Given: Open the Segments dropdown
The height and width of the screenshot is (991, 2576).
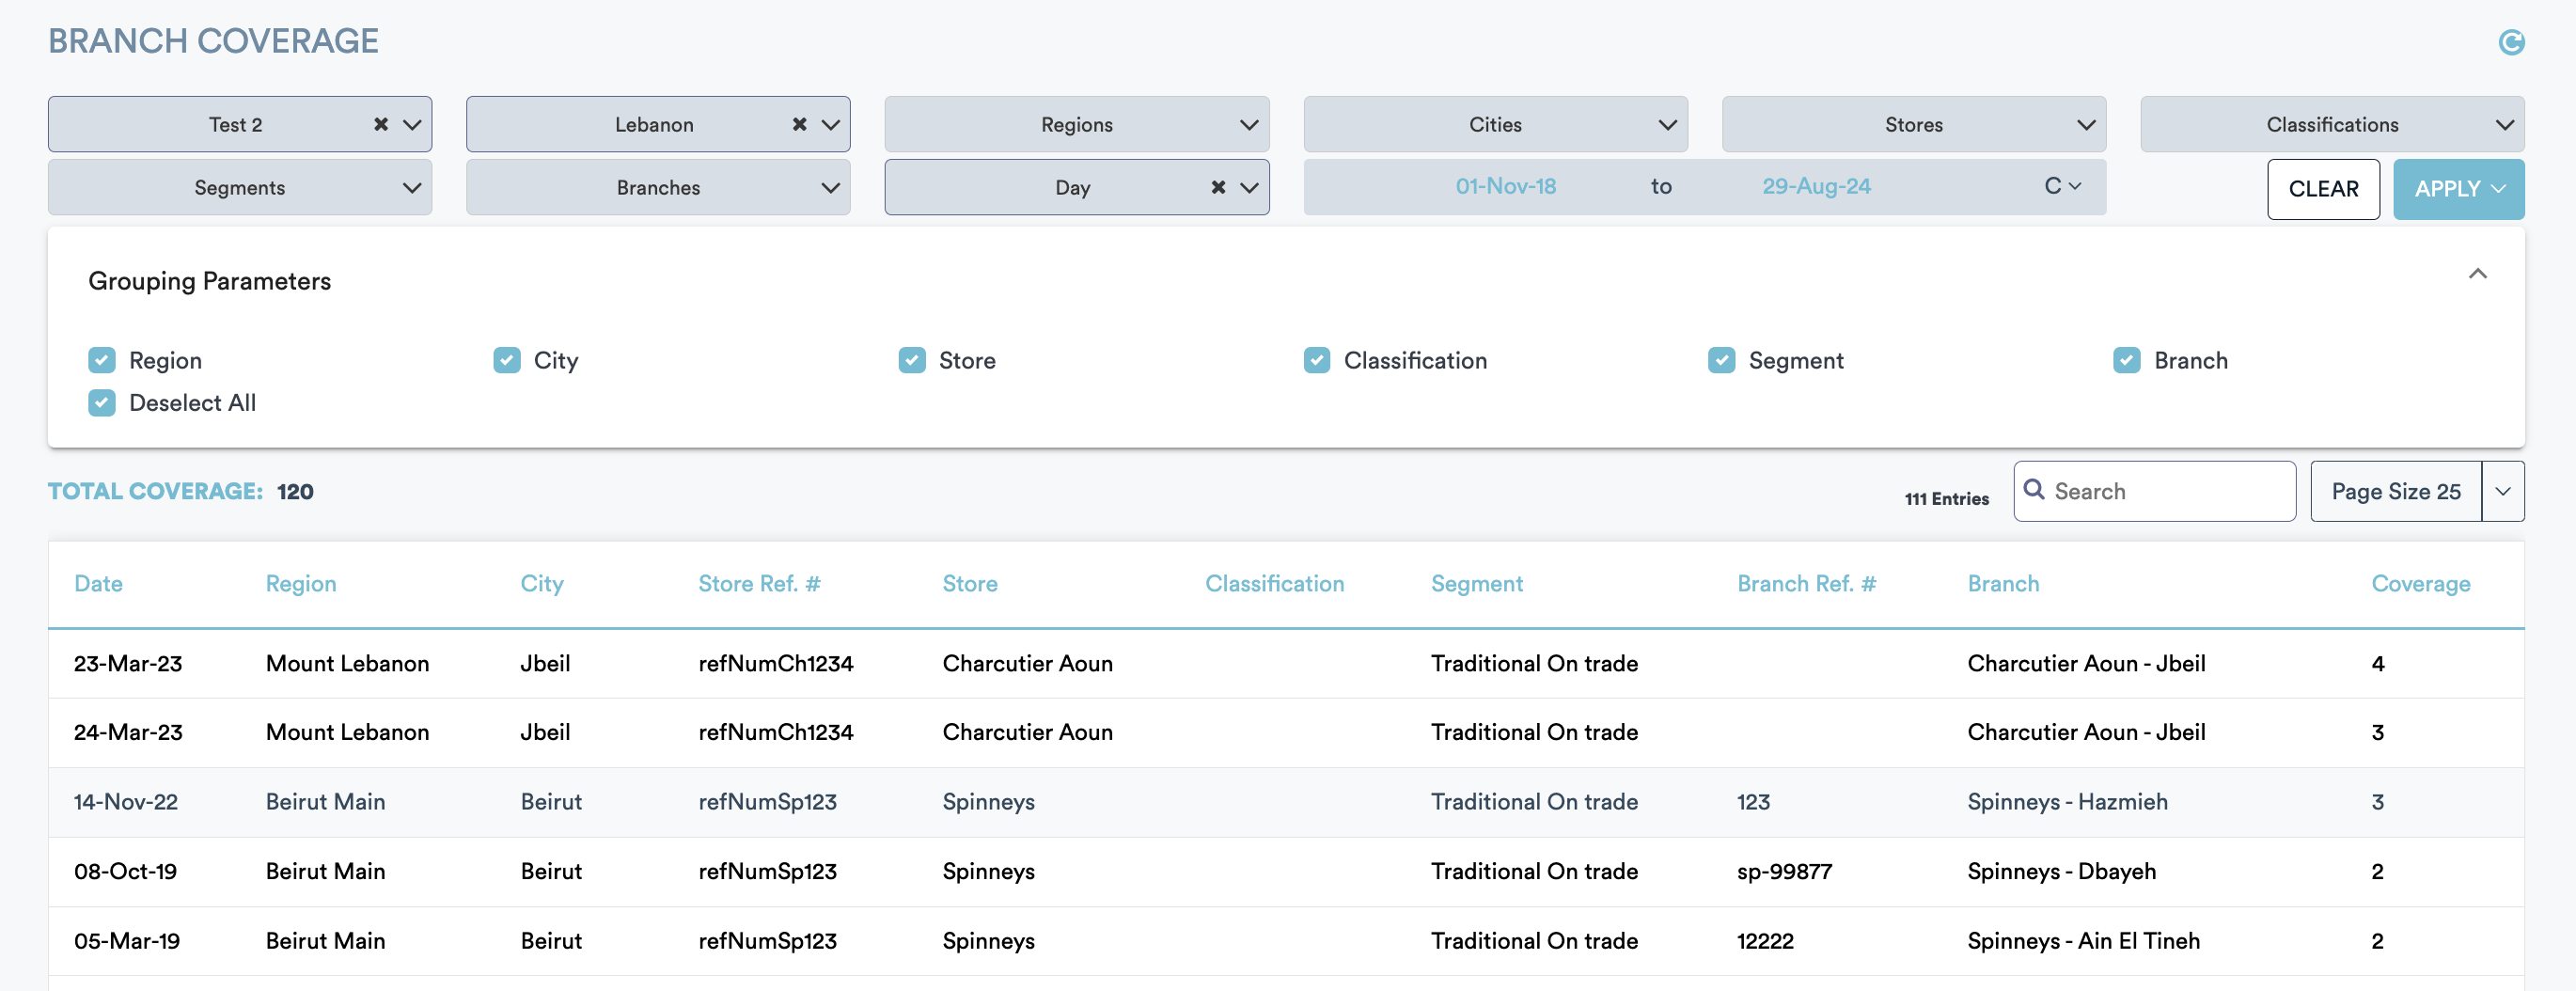Looking at the screenshot, I should pyautogui.click(x=239, y=187).
